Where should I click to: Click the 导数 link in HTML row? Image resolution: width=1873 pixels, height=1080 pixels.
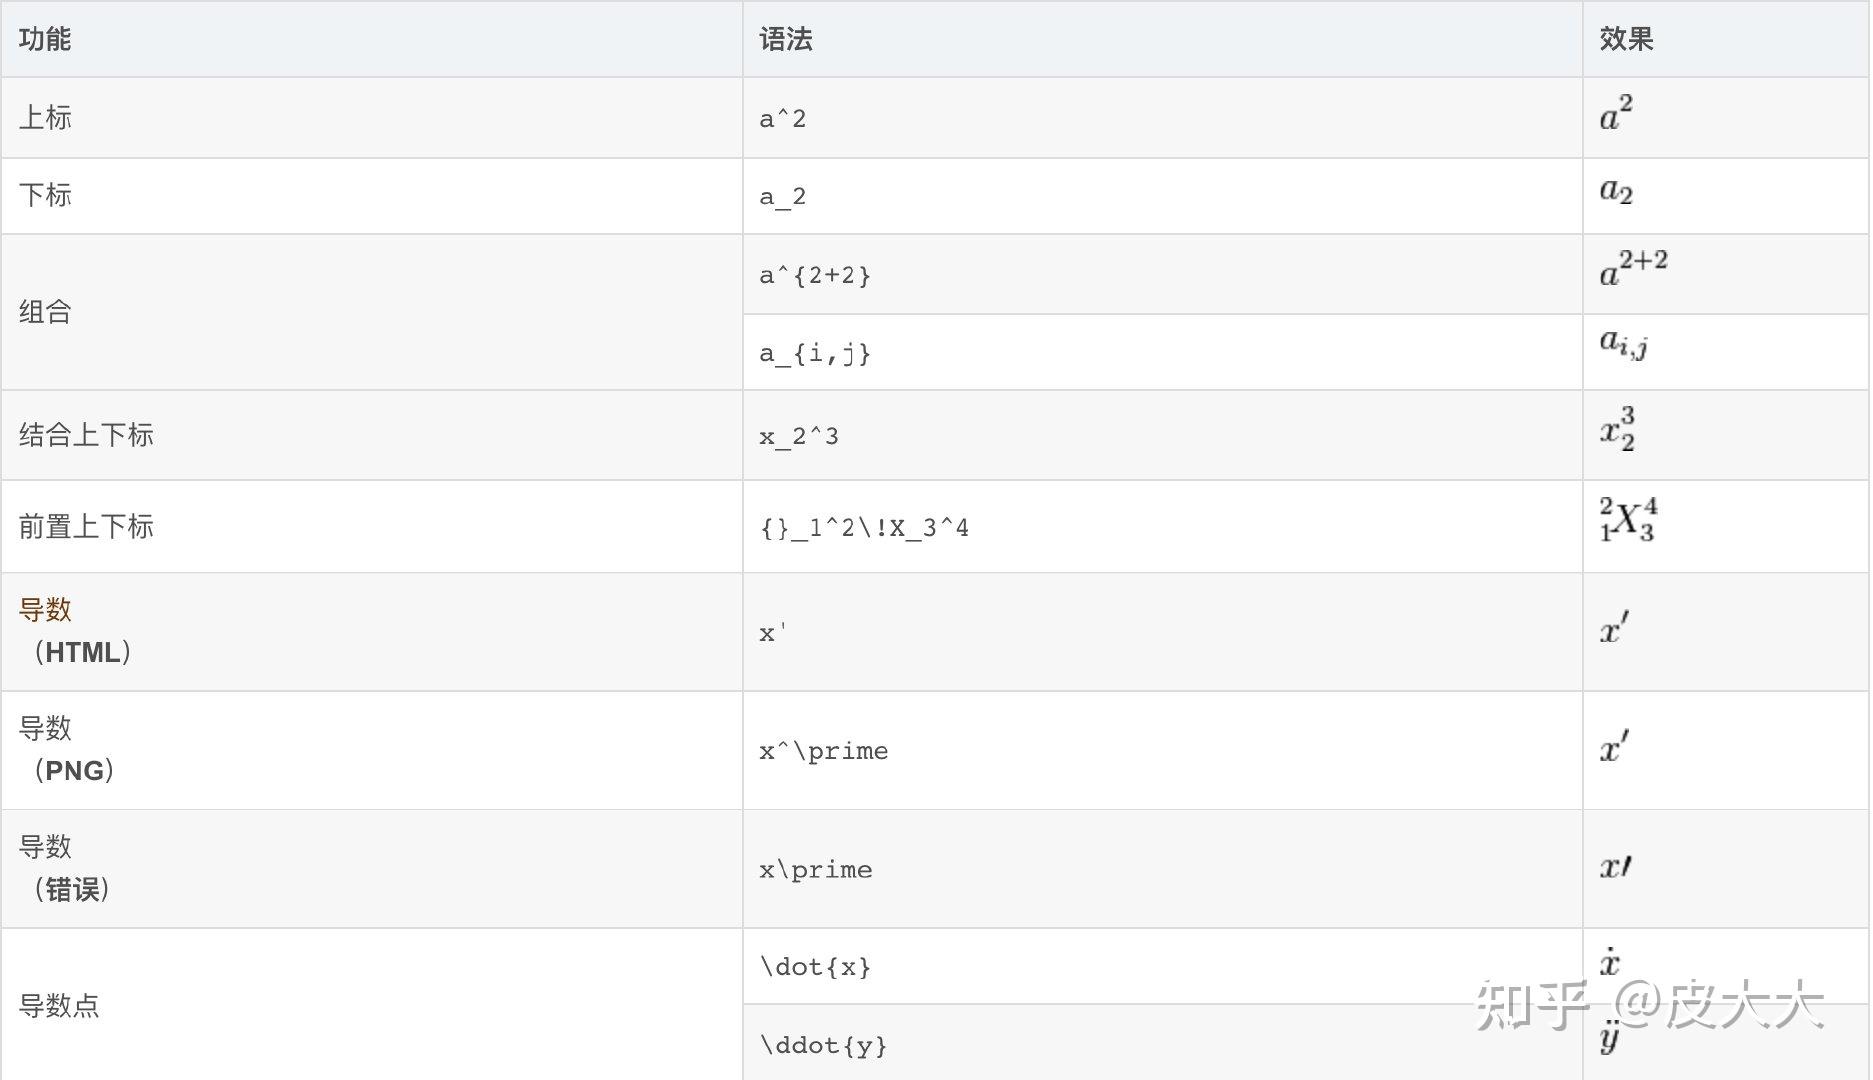[x=45, y=610]
